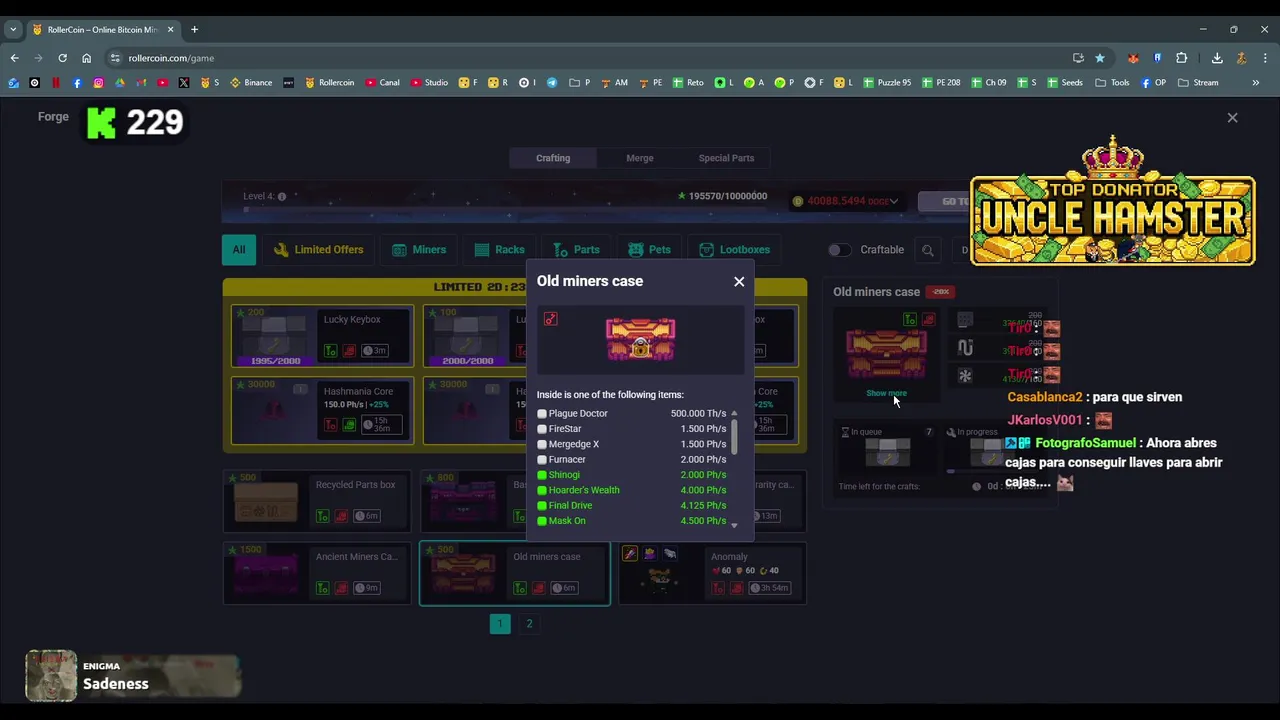Filter by Racks category
The width and height of the screenshot is (1280, 720).
coord(500,250)
